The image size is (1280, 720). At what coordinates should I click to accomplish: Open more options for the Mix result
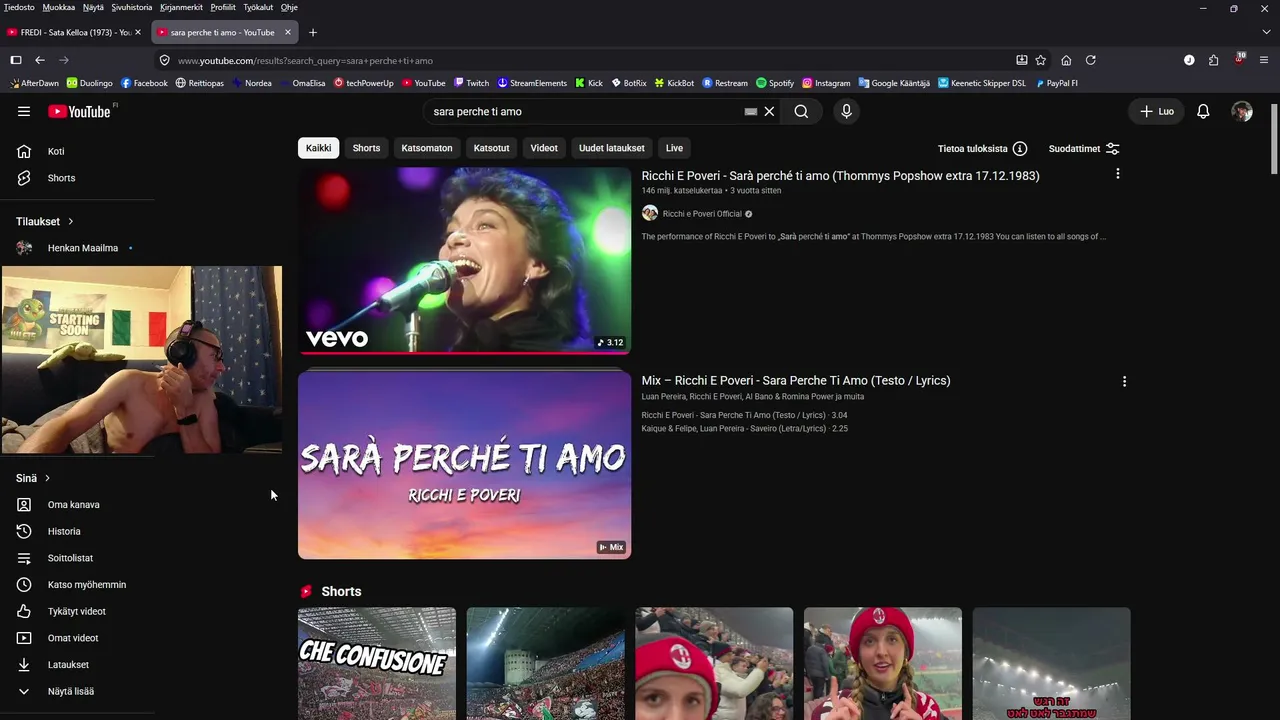pyautogui.click(x=1124, y=381)
